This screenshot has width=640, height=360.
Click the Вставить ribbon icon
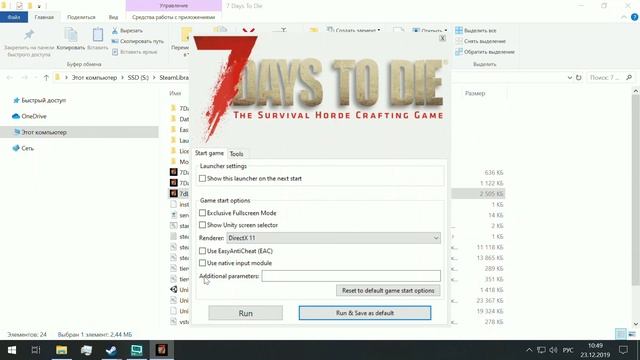[x=98, y=35]
